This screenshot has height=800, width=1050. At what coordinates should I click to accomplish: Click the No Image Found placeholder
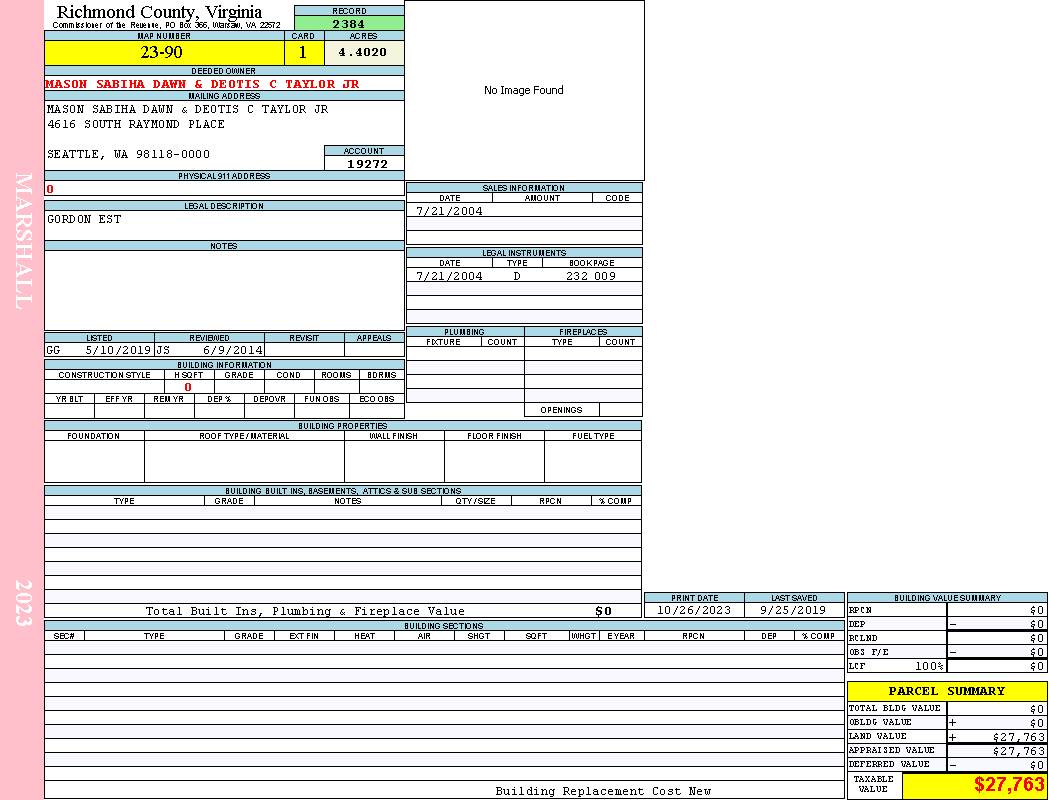pyautogui.click(x=524, y=90)
